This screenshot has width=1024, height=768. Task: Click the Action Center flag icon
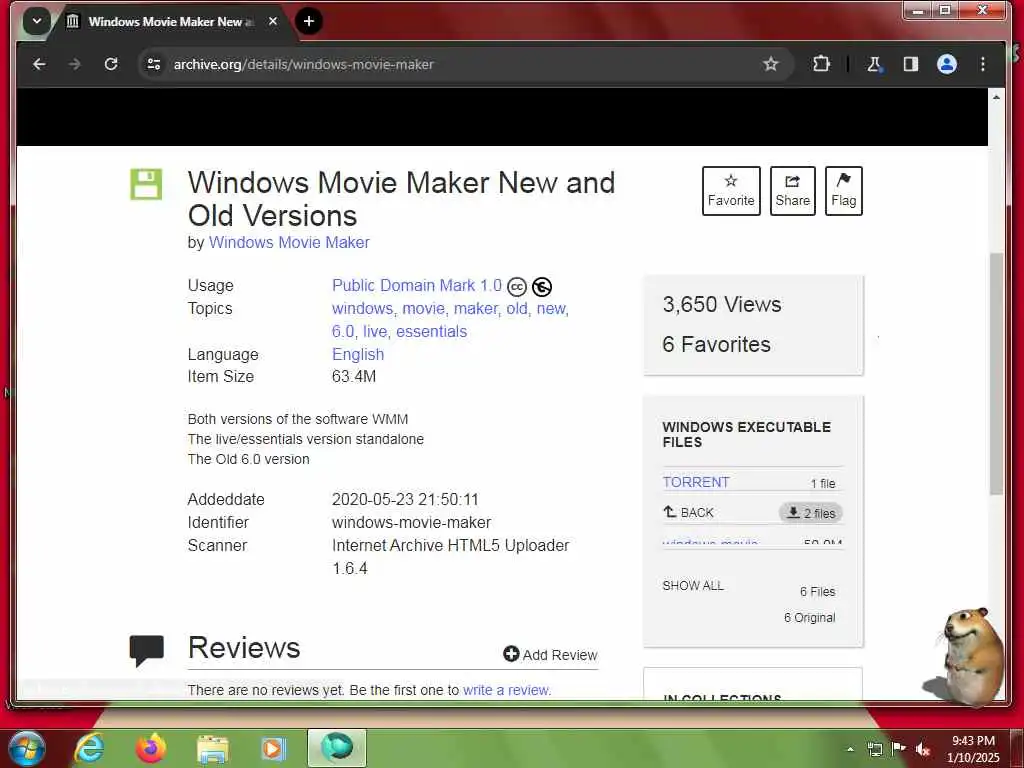(x=899, y=749)
